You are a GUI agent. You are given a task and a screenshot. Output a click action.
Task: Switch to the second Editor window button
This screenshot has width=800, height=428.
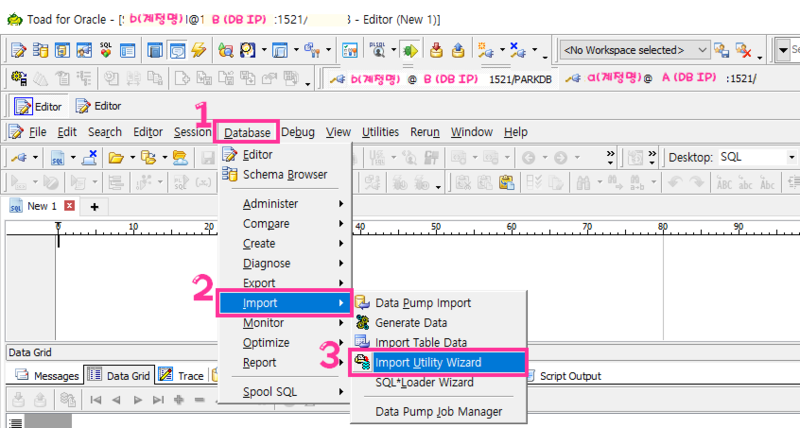98,106
